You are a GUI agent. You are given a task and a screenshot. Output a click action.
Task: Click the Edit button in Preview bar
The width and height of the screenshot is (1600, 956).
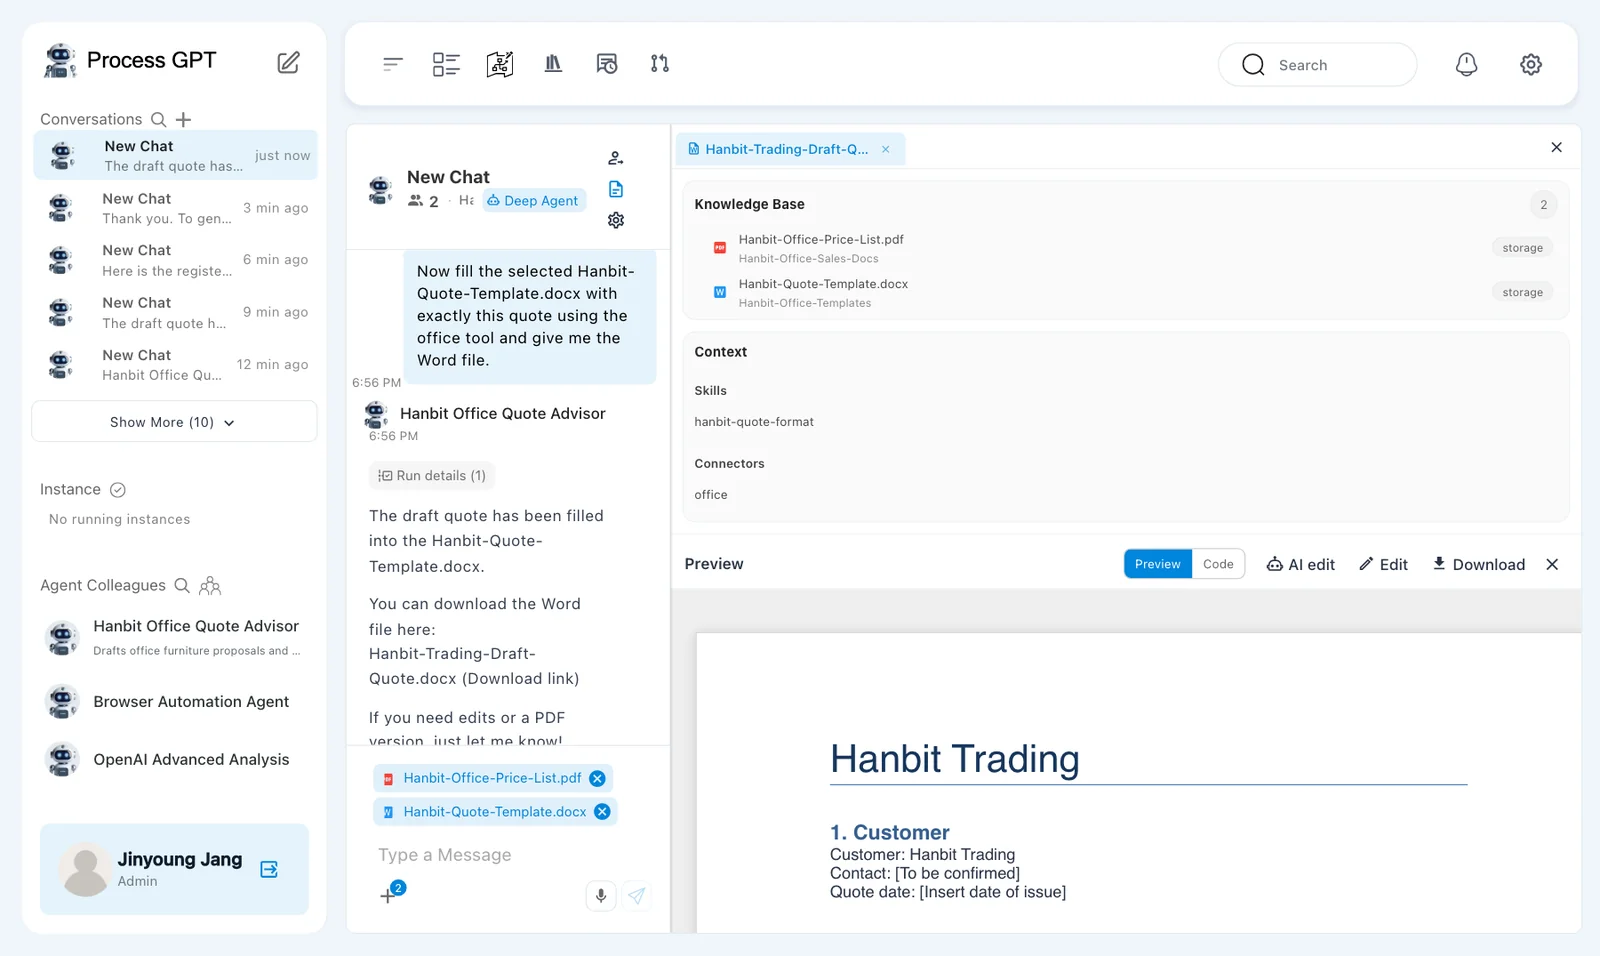(1383, 565)
